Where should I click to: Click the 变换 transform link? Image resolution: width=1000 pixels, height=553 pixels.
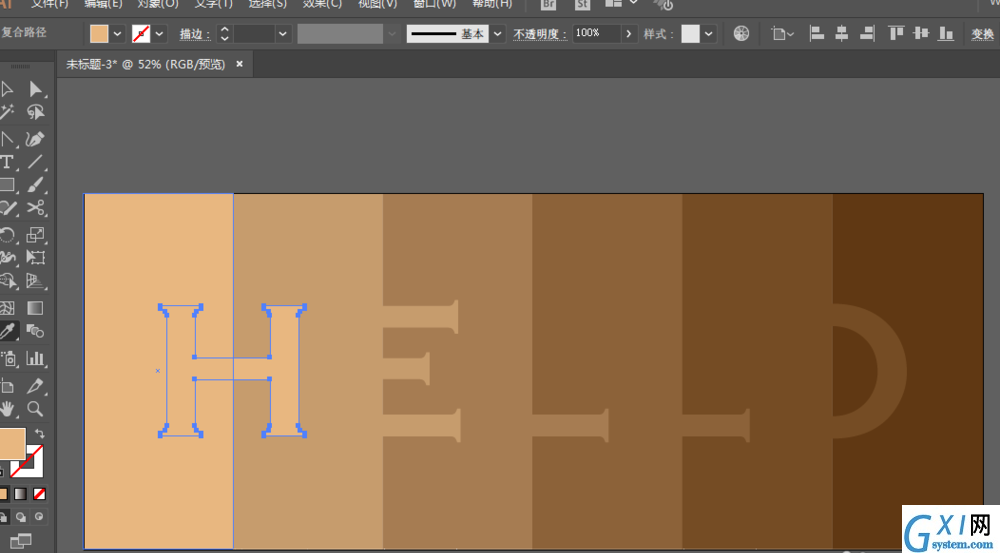pos(982,34)
